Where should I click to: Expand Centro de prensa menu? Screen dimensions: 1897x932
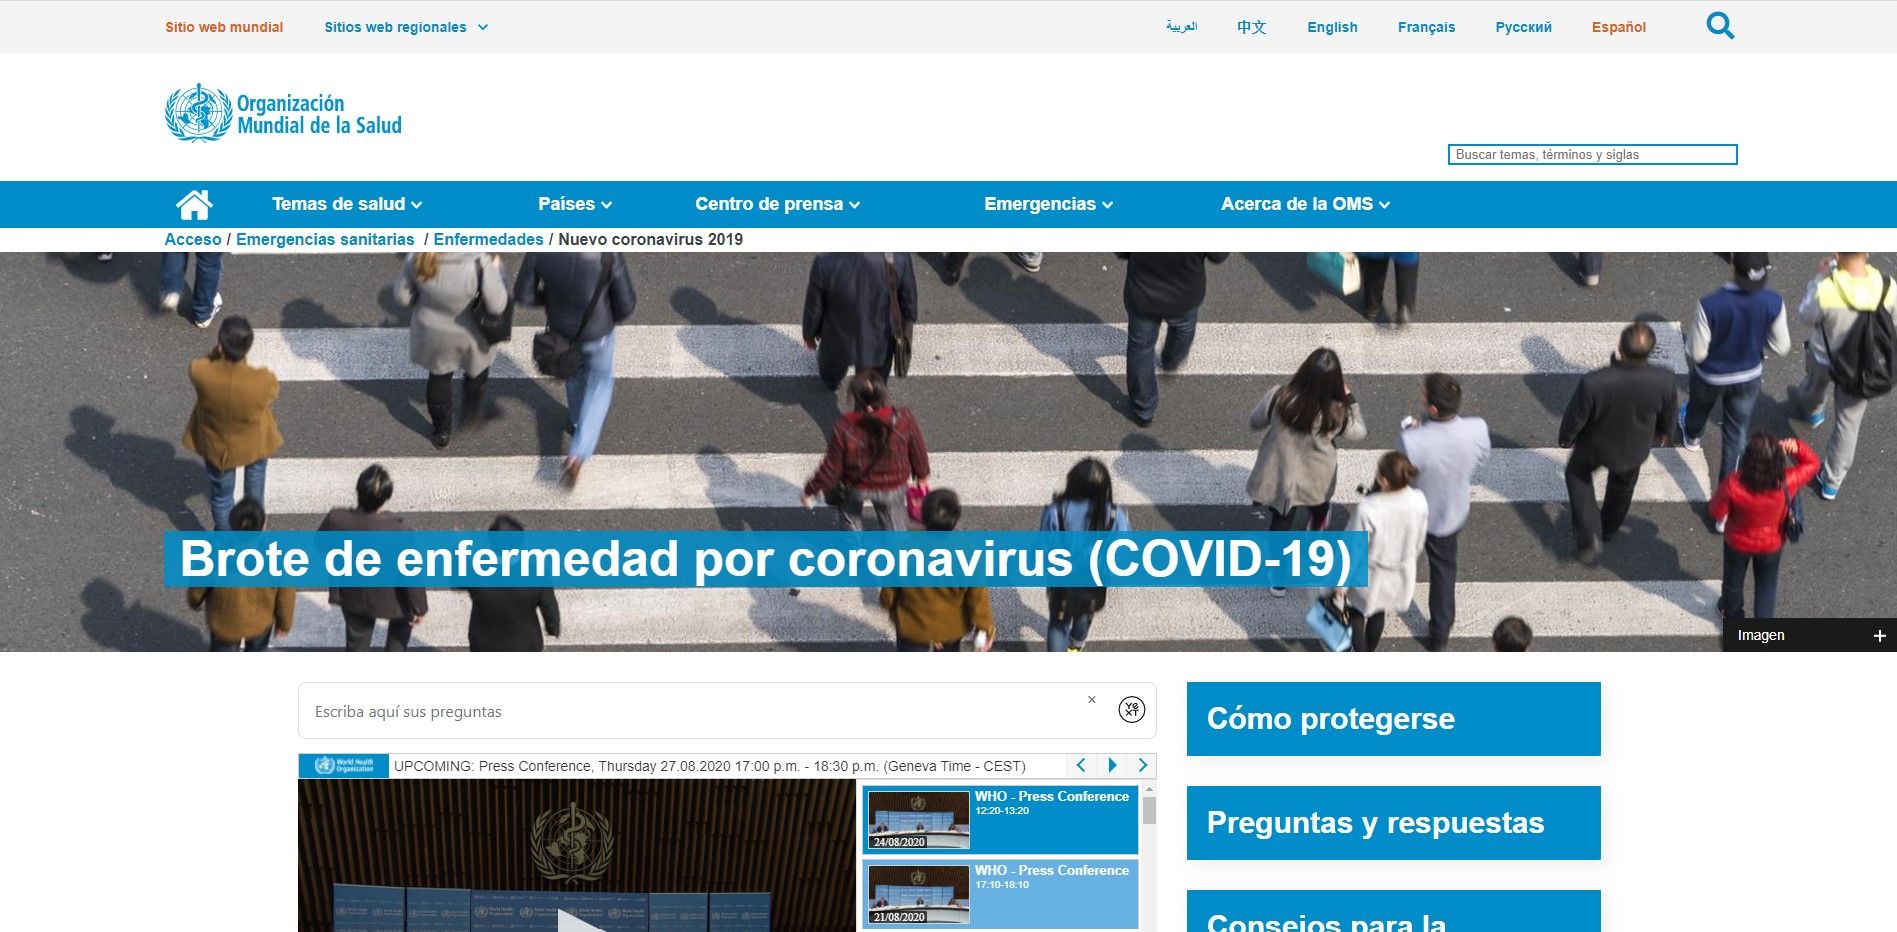coord(777,204)
